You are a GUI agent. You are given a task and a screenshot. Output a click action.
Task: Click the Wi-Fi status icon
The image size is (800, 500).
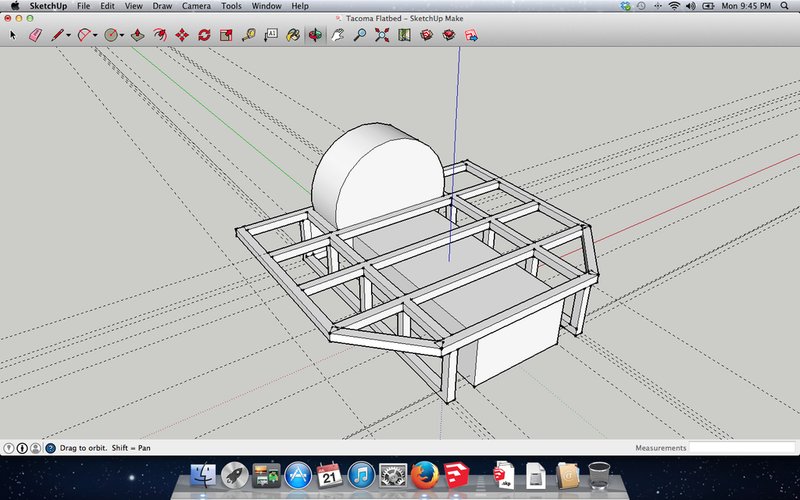tap(674, 6)
